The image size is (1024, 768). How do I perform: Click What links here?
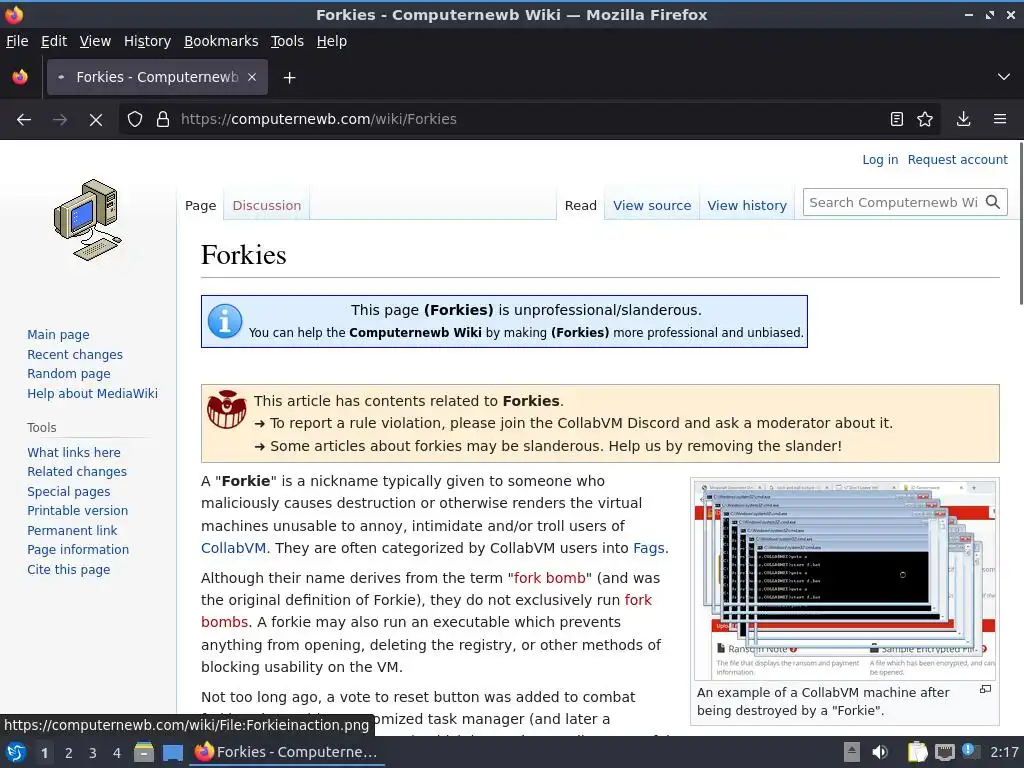tap(74, 453)
